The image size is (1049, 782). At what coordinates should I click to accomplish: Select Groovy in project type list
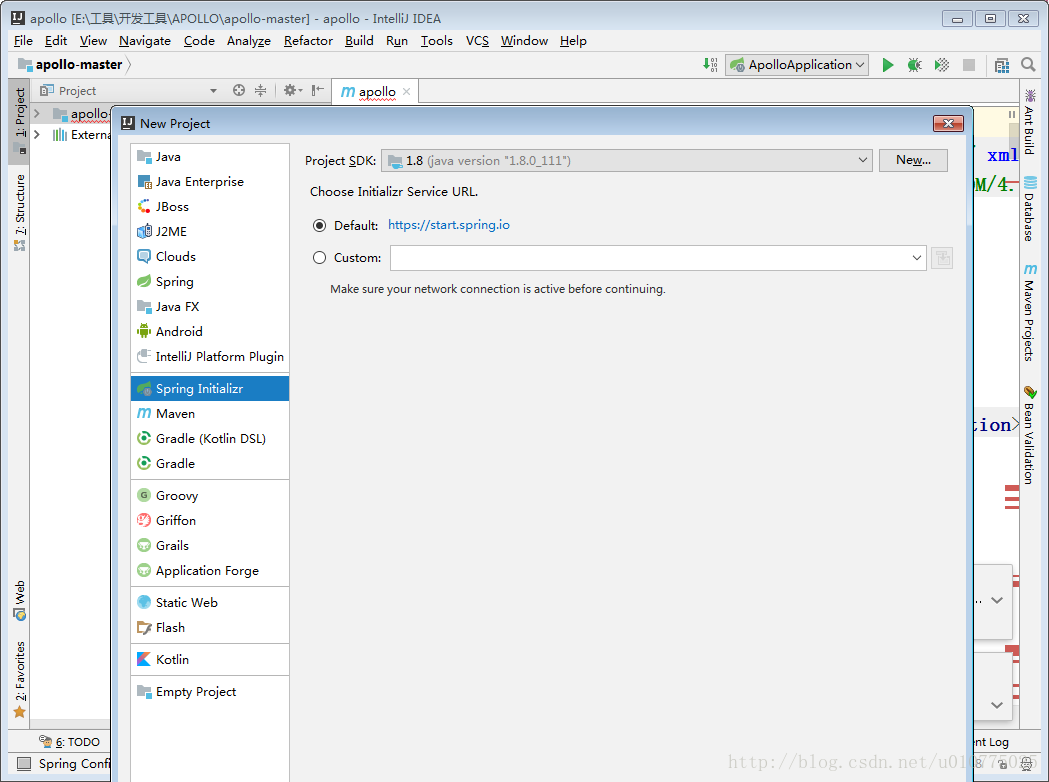210,496
